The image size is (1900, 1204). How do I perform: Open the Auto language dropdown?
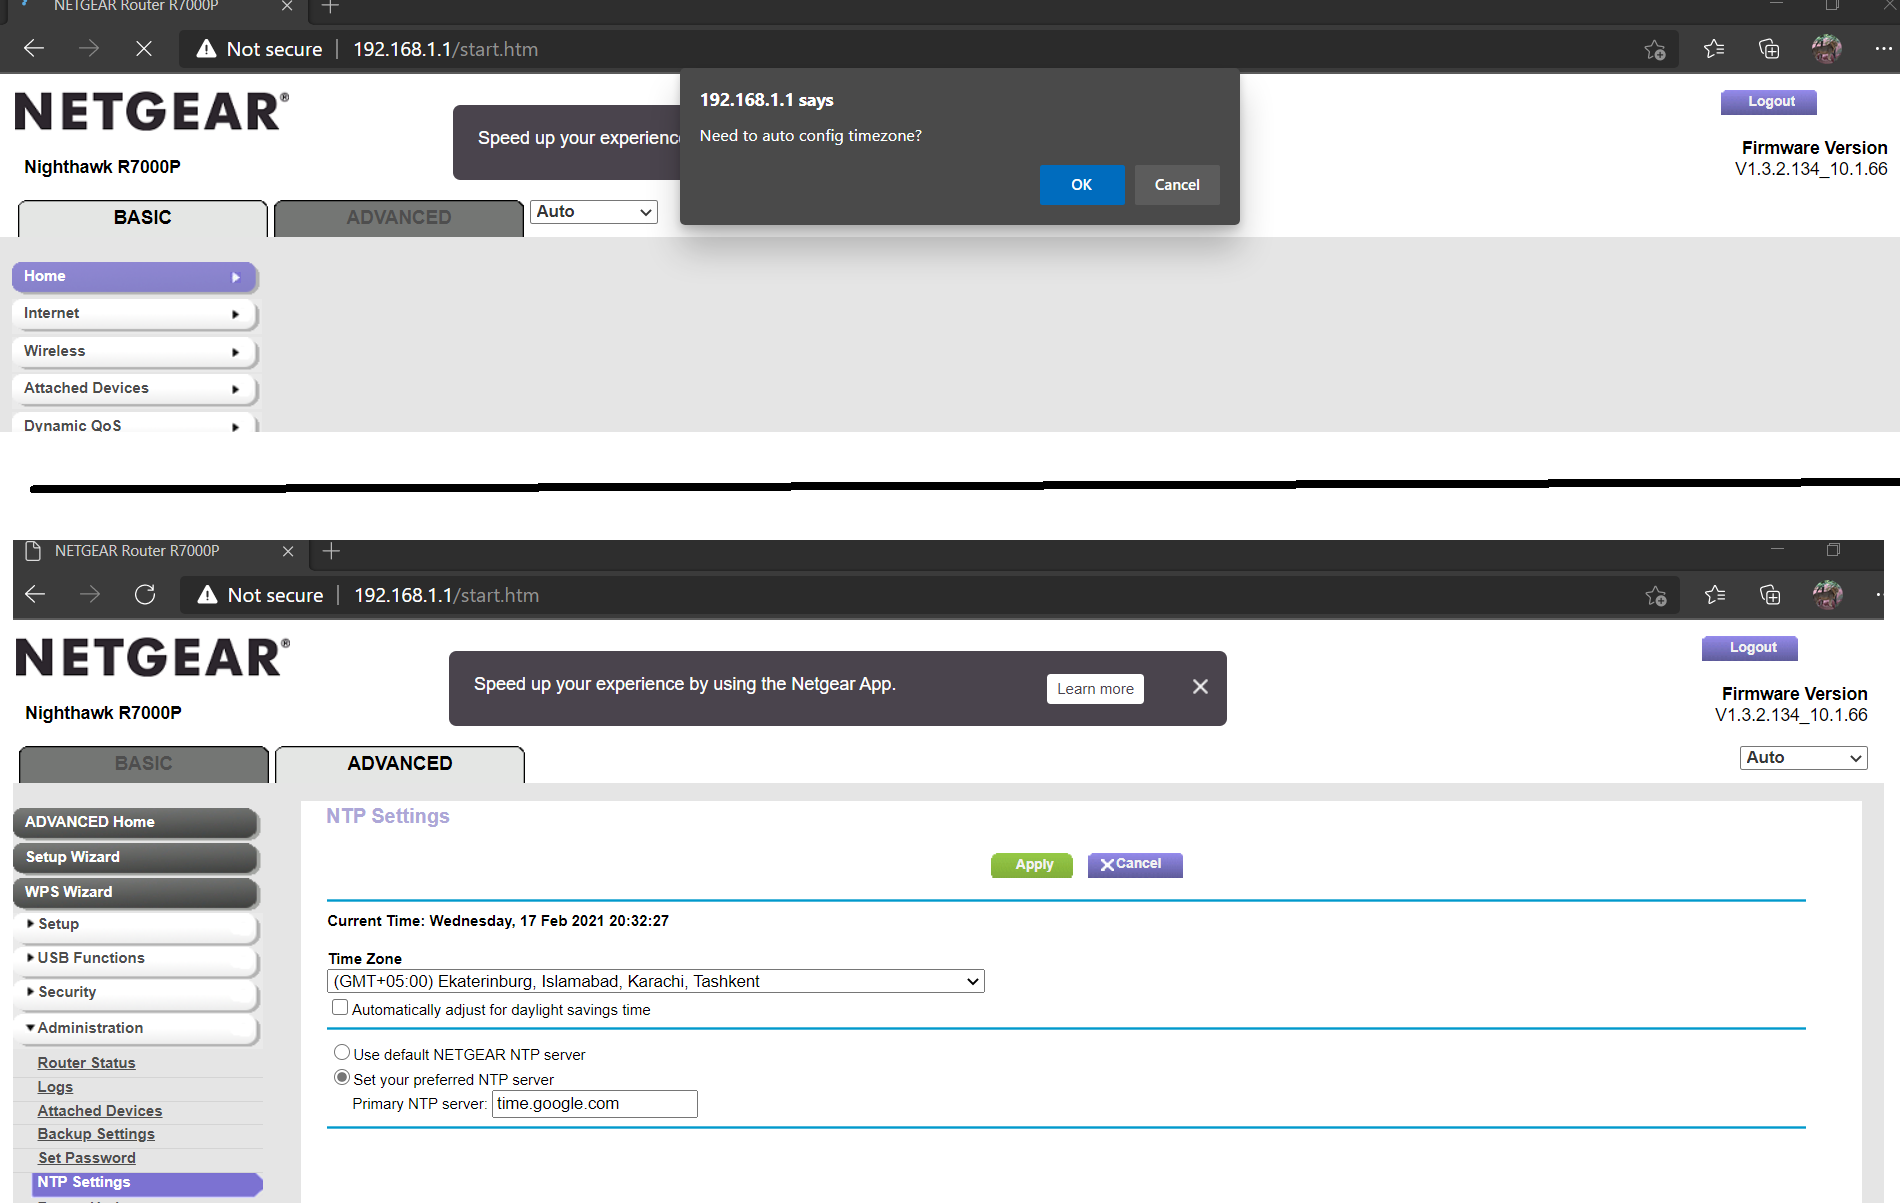click(1802, 757)
